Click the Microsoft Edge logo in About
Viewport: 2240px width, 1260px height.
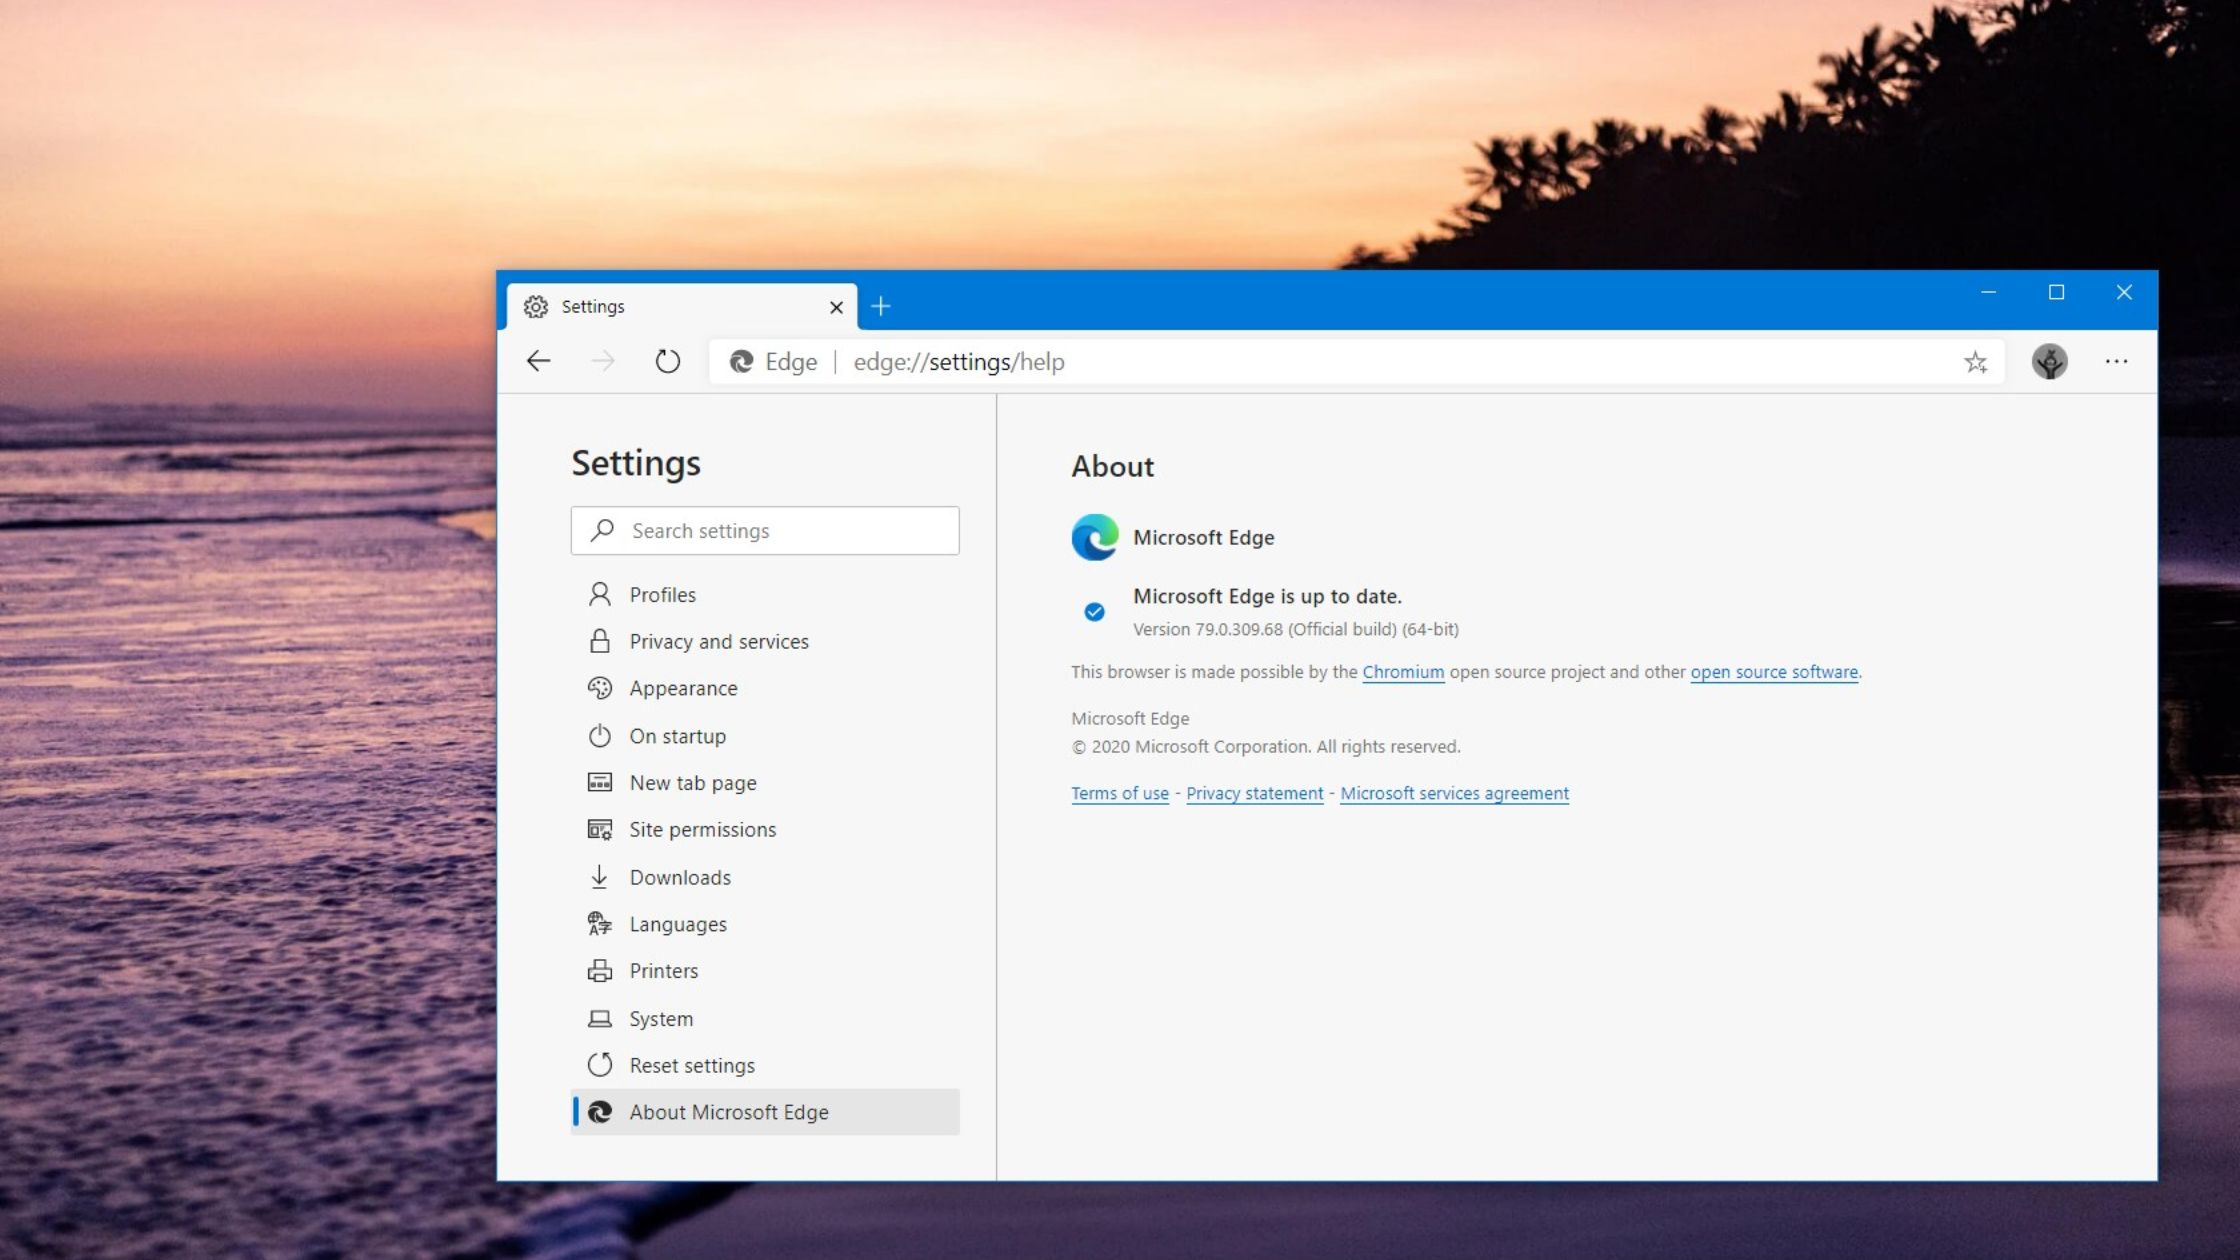[1095, 537]
